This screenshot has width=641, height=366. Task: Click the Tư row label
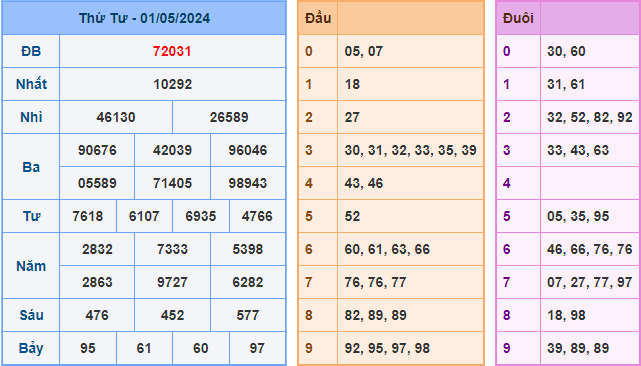(x=31, y=216)
